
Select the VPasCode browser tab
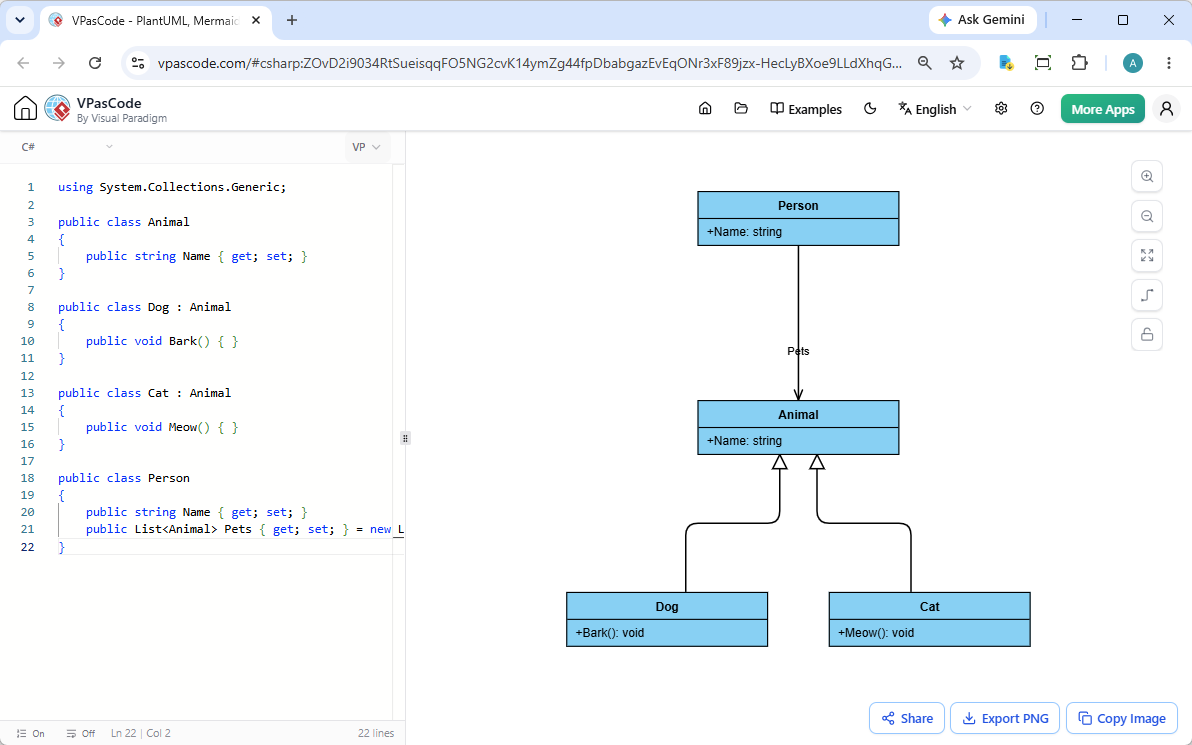[x=154, y=21]
